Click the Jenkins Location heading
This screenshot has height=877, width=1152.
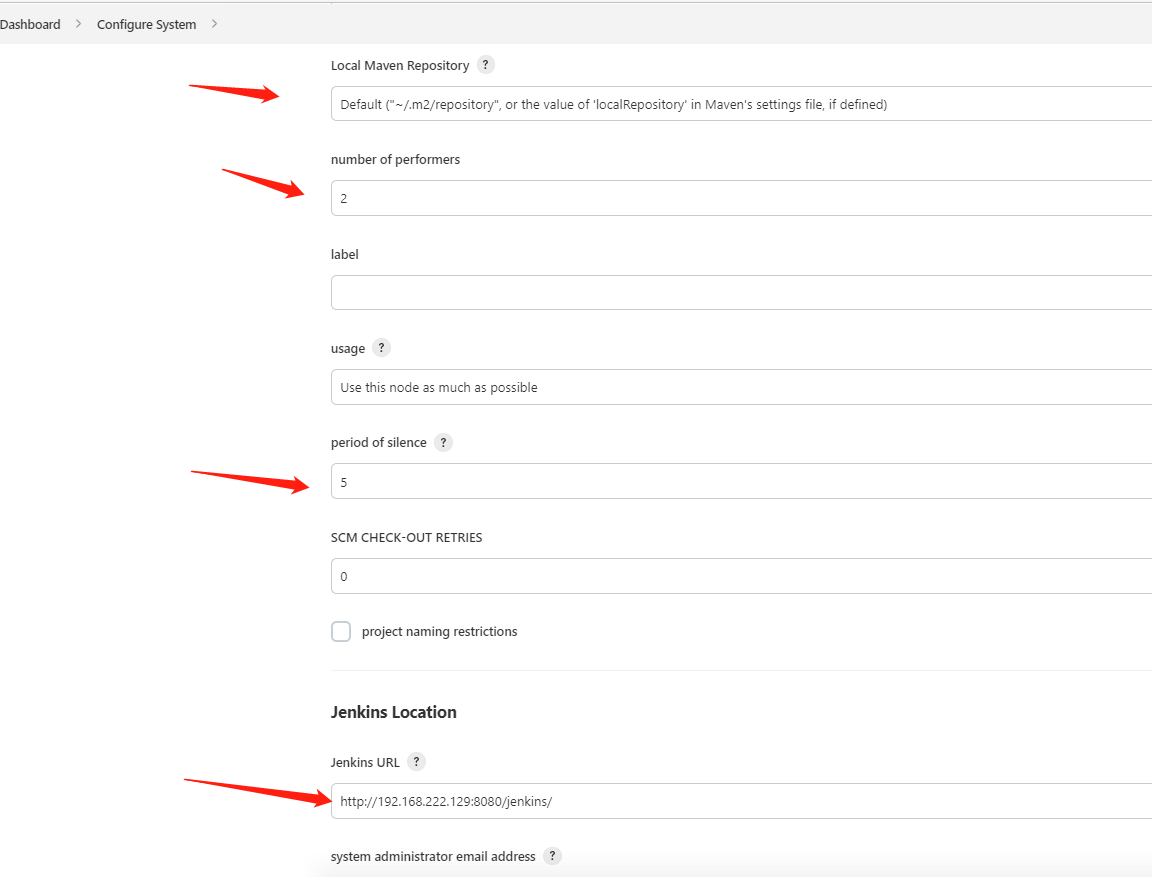point(394,712)
